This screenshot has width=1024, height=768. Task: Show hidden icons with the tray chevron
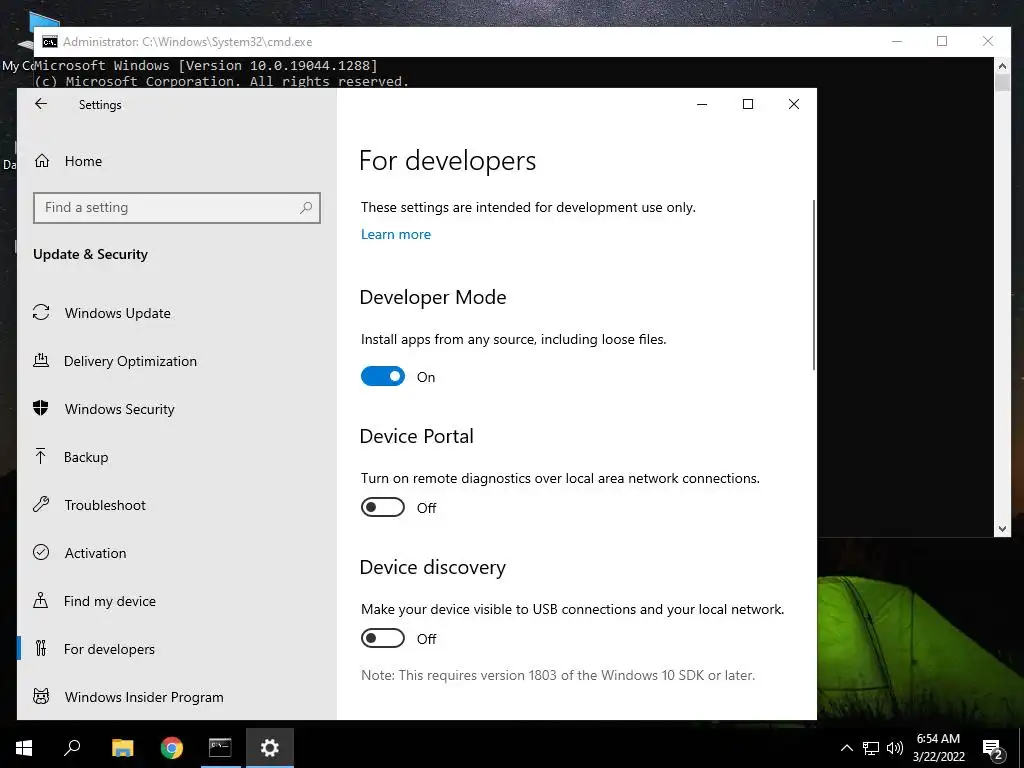846,748
